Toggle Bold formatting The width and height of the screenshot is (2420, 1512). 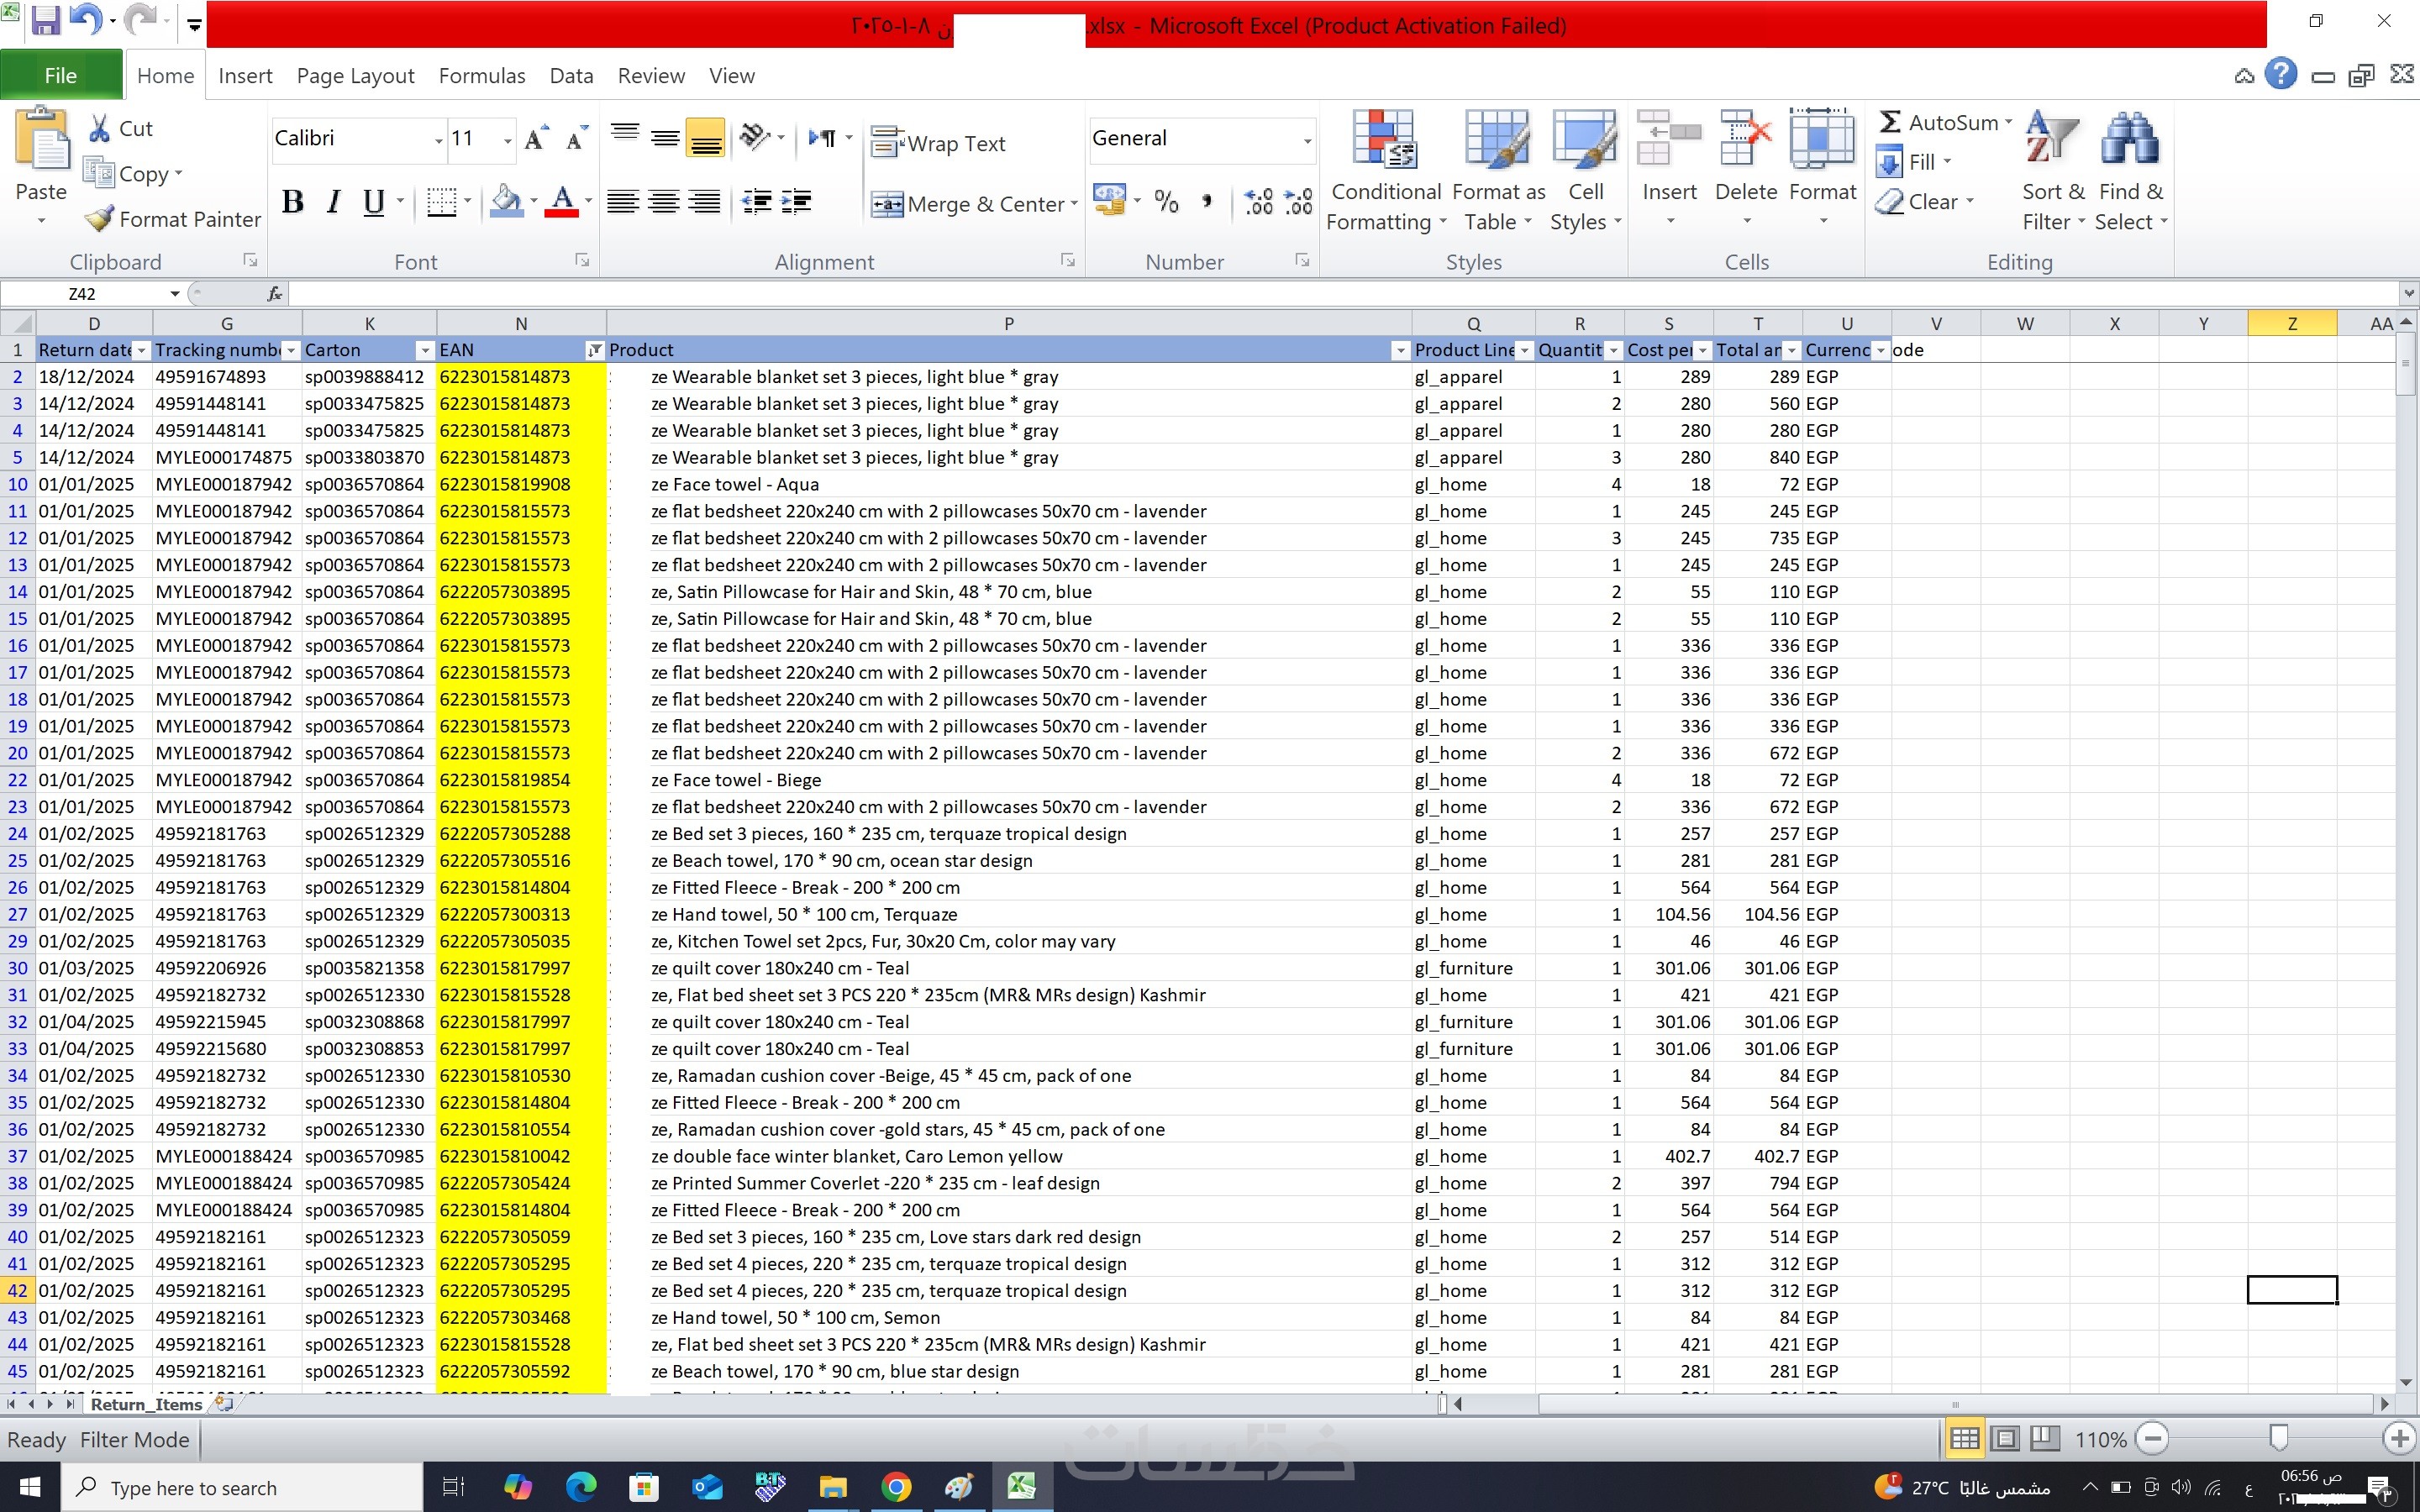click(x=292, y=202)
